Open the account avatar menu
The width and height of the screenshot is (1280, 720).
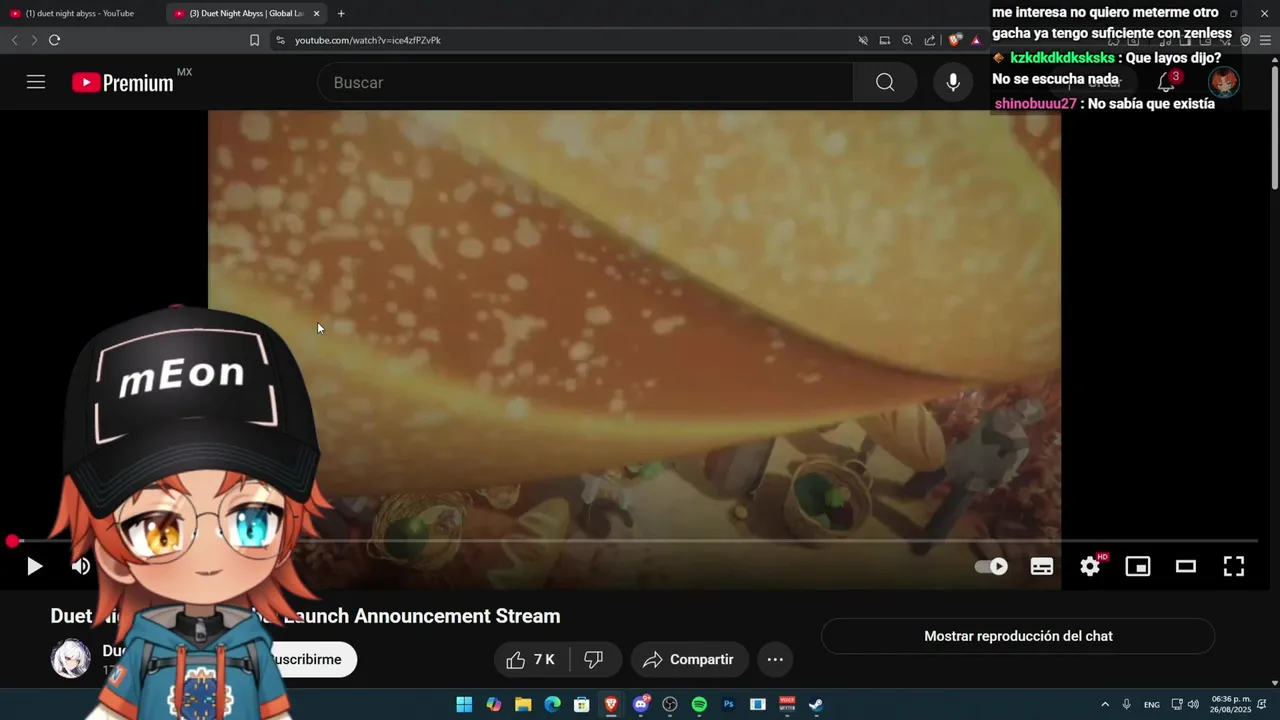[x=1223, y=82]
